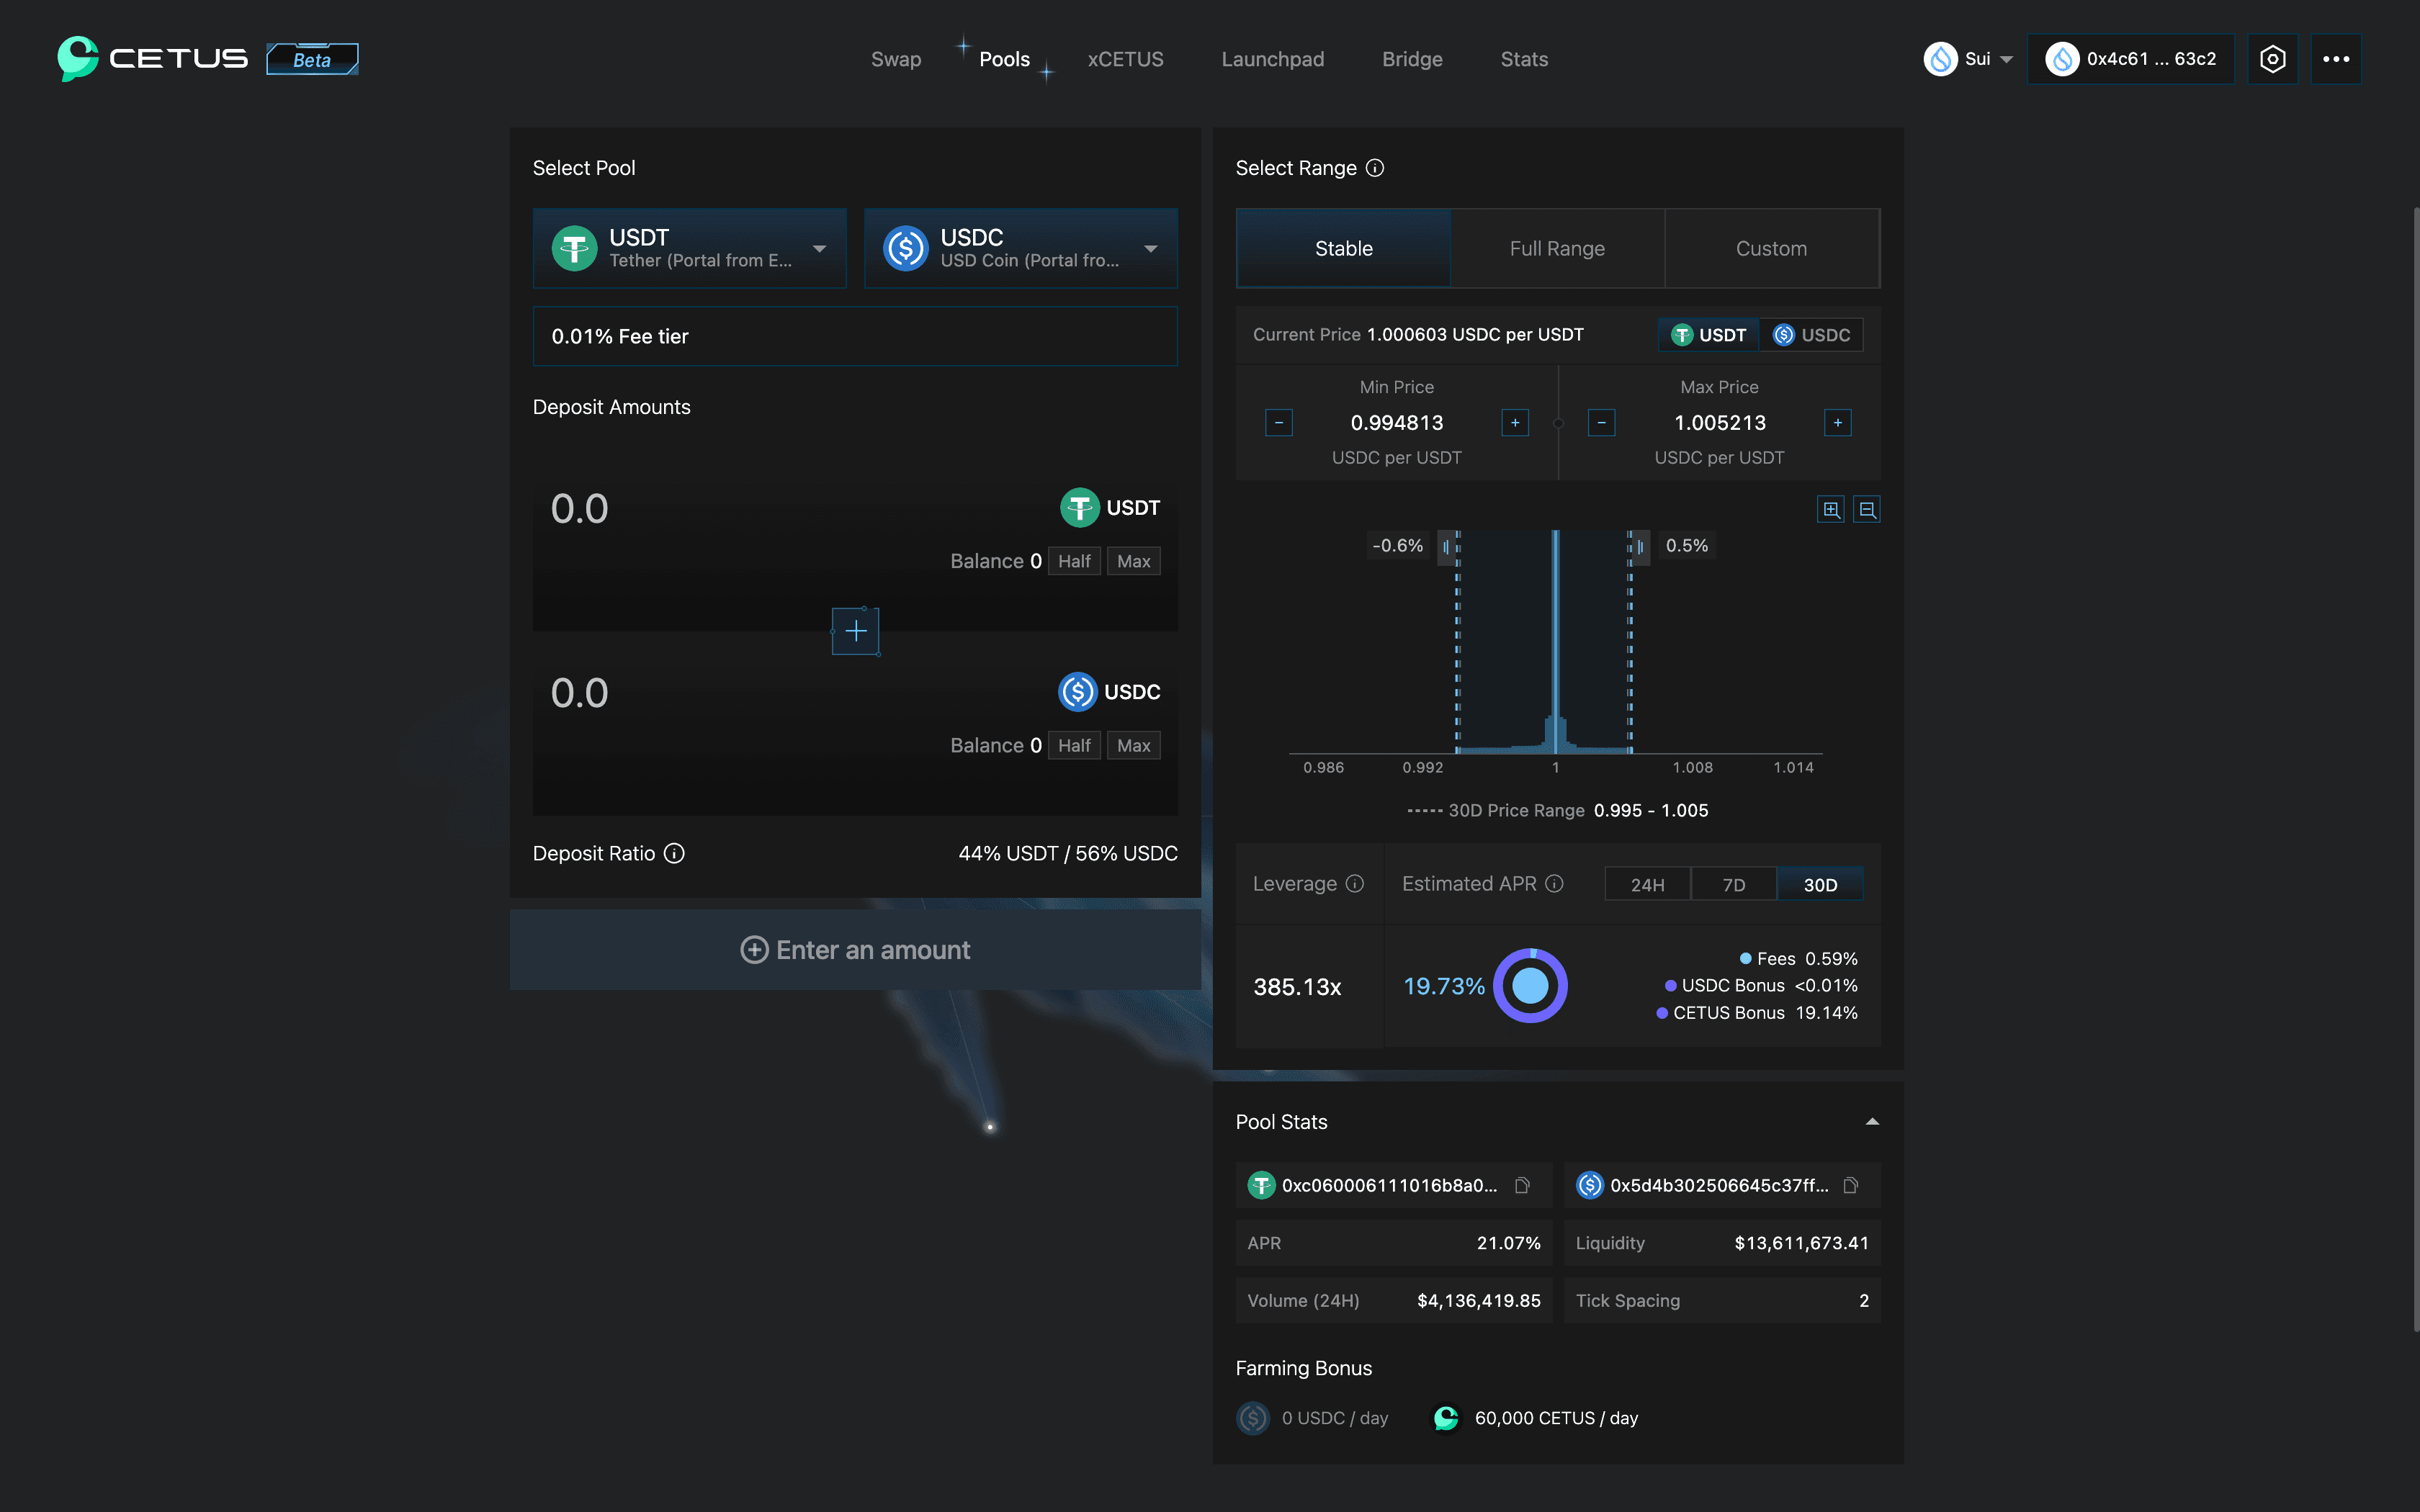
Task: Click the Beta badge
Action: (312, 59)
